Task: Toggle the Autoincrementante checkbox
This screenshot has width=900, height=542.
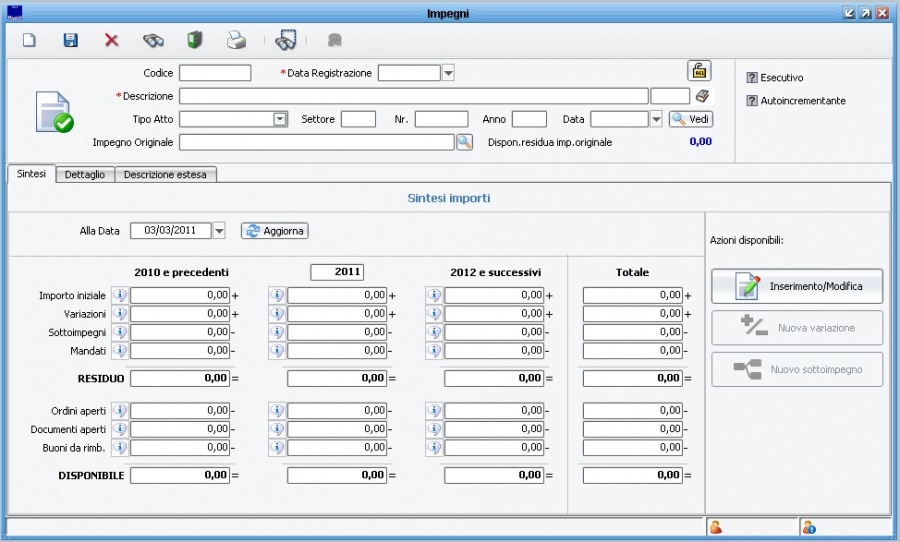Action: pyautogui.click(x=752, y=101)
